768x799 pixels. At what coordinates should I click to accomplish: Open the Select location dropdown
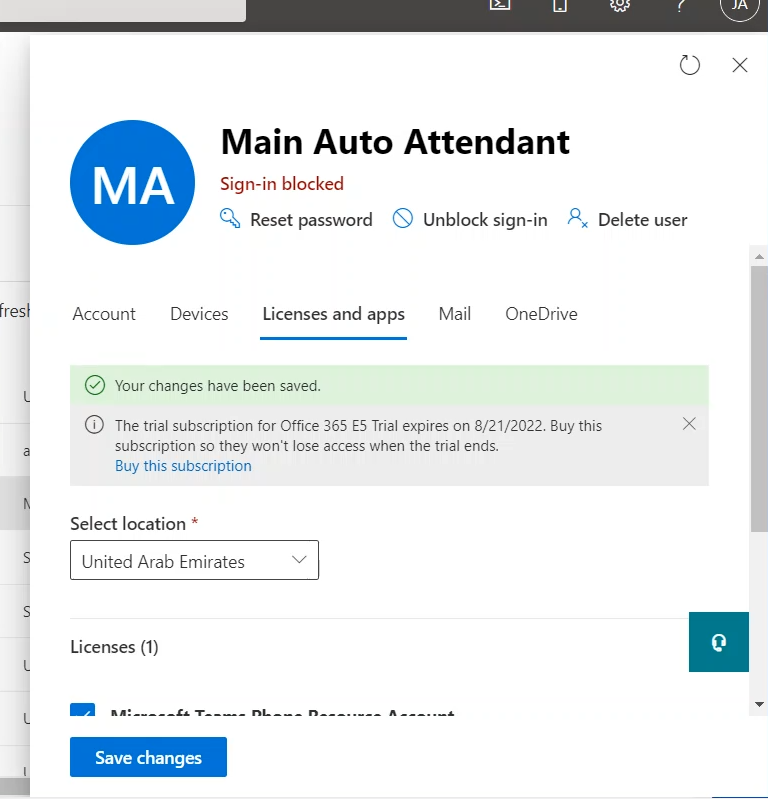(x=194, y=561)
